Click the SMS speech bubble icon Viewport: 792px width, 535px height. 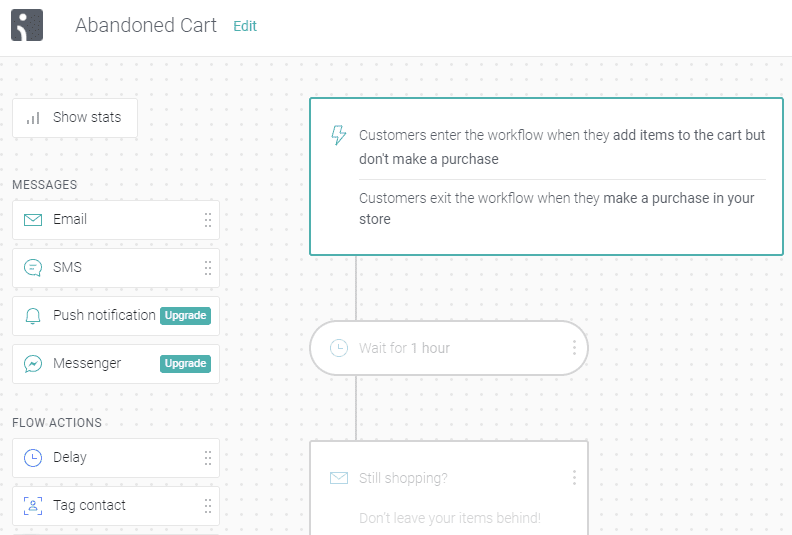coord(33,267)
